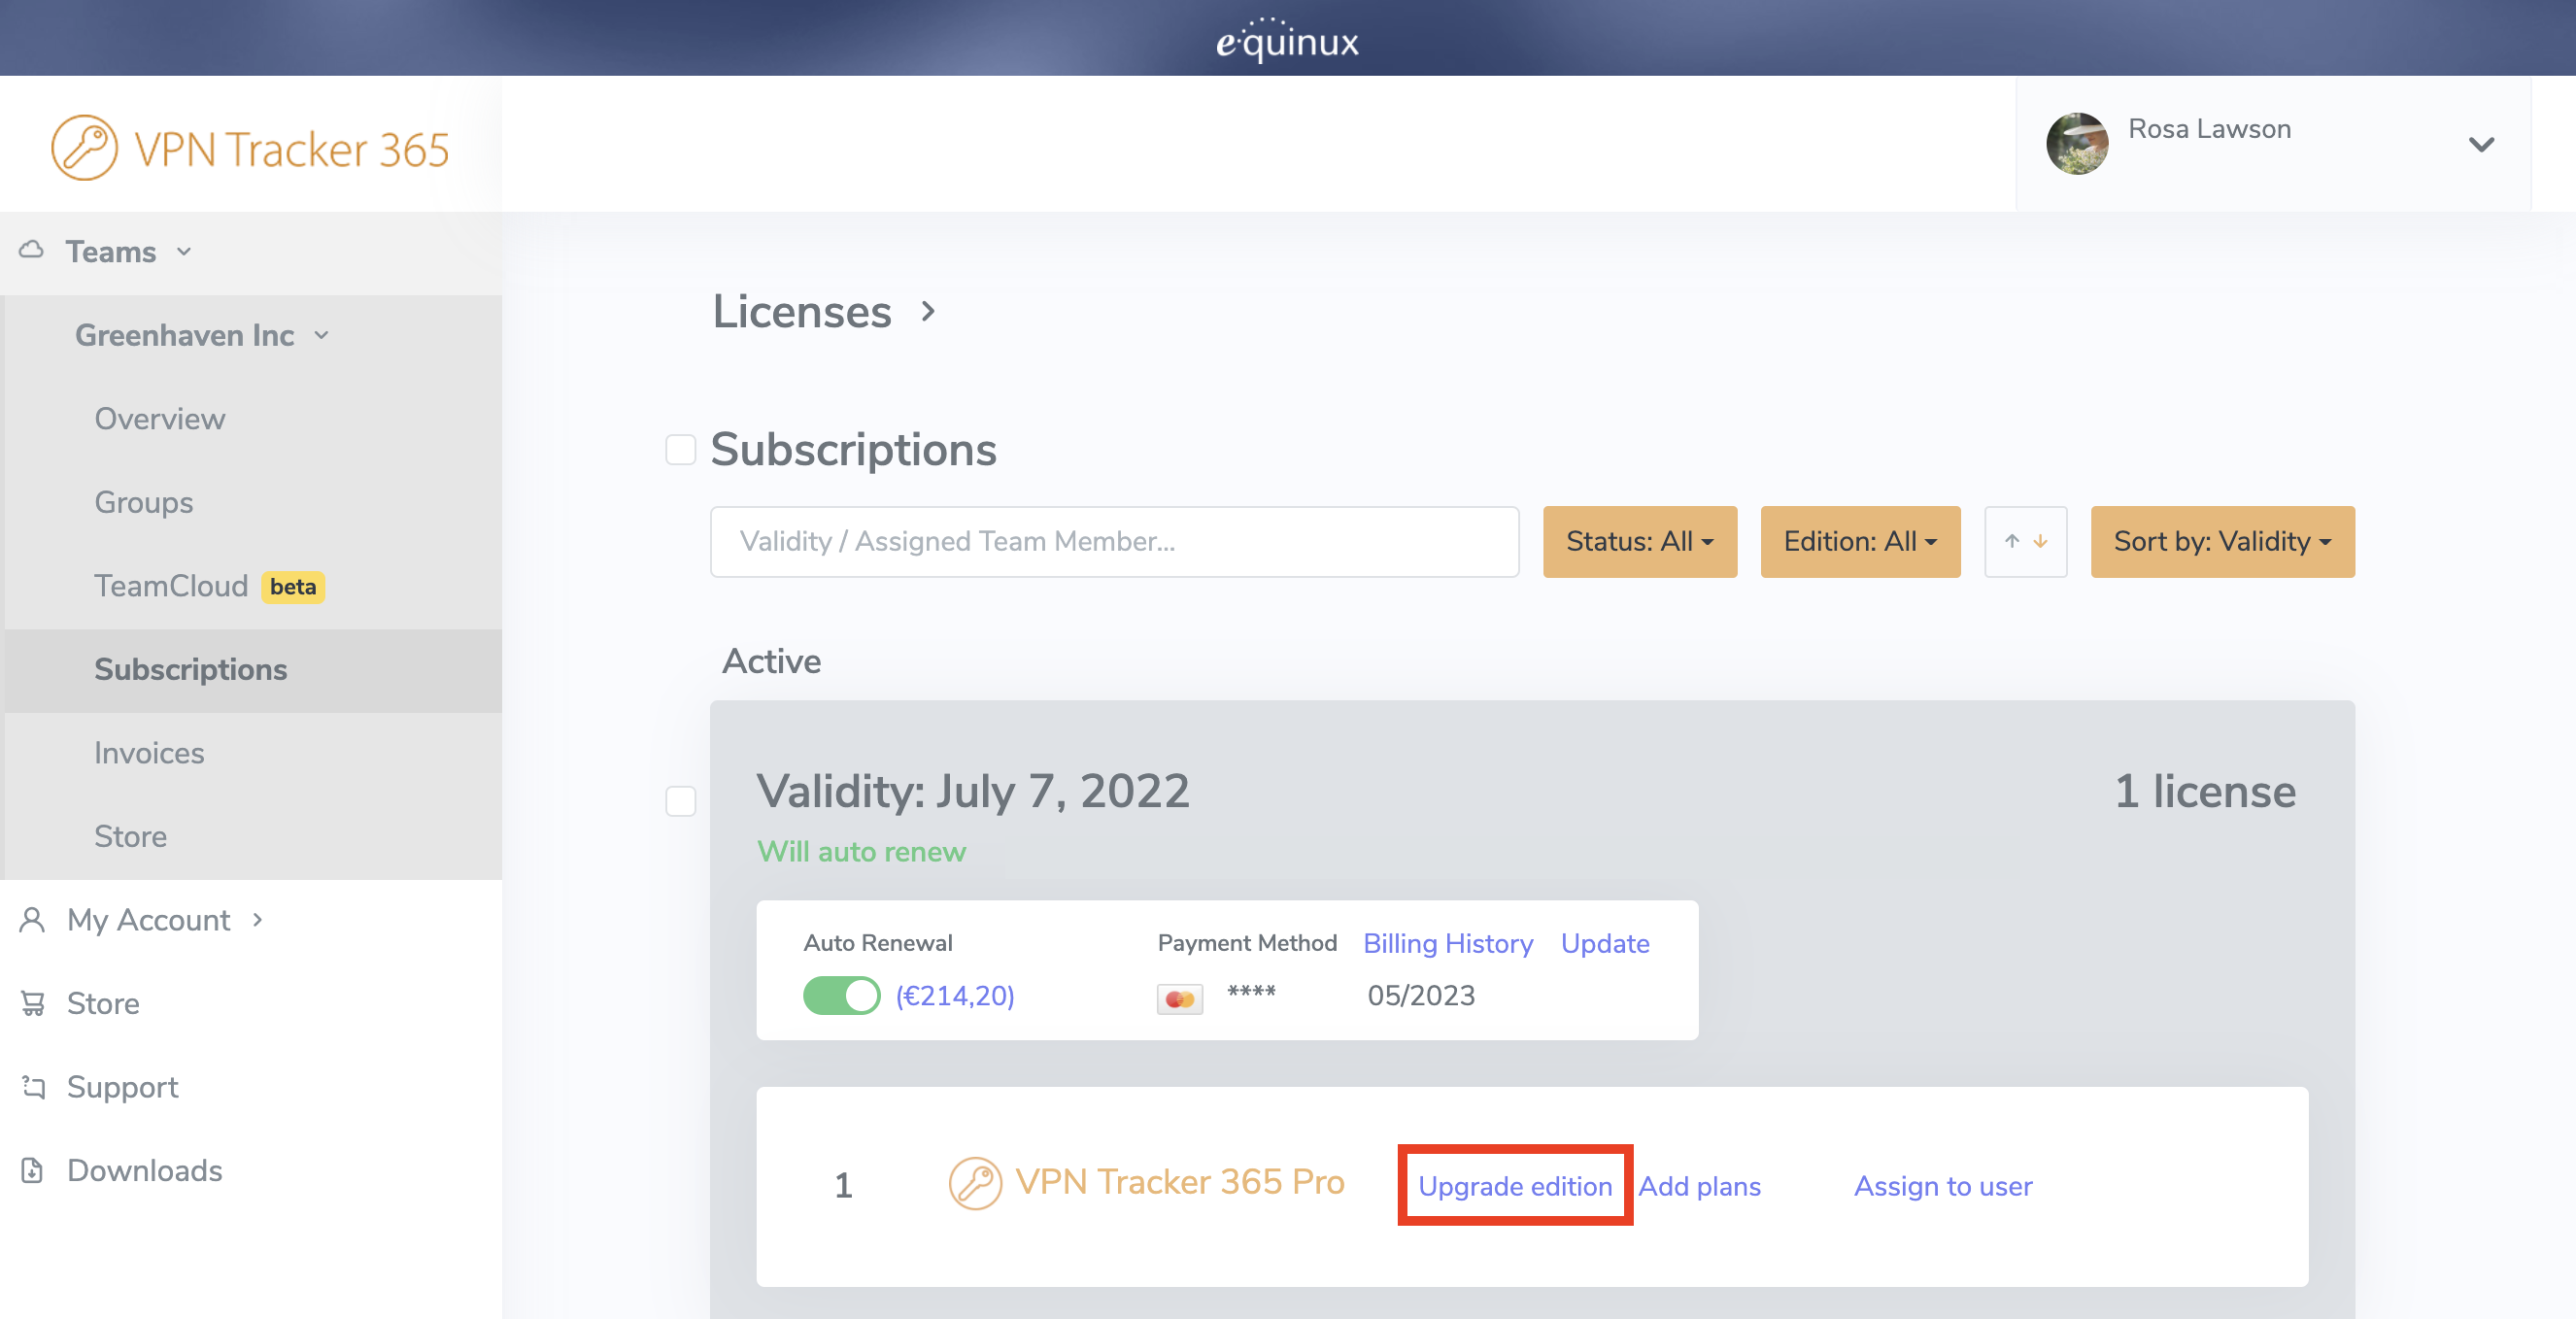Screen dimensions: 2576x1319
Task: Click the 05/2023 card expiry date
Action: [x=1421, y=996]
